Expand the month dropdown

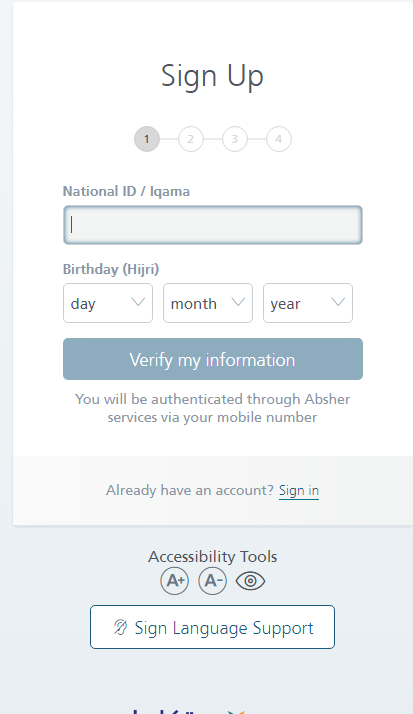point(208,303)
